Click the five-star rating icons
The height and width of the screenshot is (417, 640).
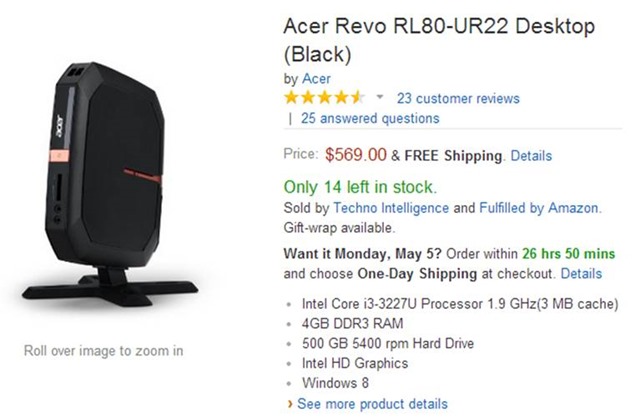coord(324,98)
